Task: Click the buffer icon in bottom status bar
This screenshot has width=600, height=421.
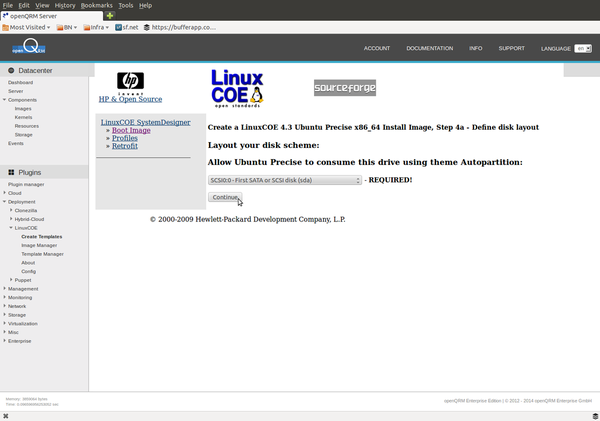Action: [x=595, y=416]
